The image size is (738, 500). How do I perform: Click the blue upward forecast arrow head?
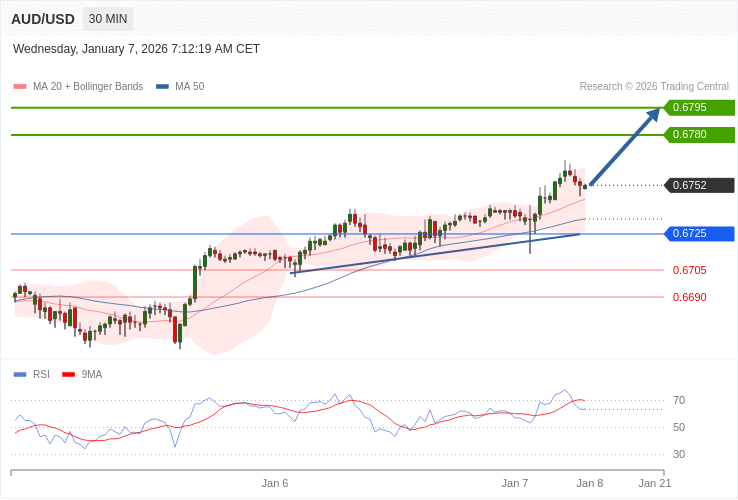tap(653, 114)
